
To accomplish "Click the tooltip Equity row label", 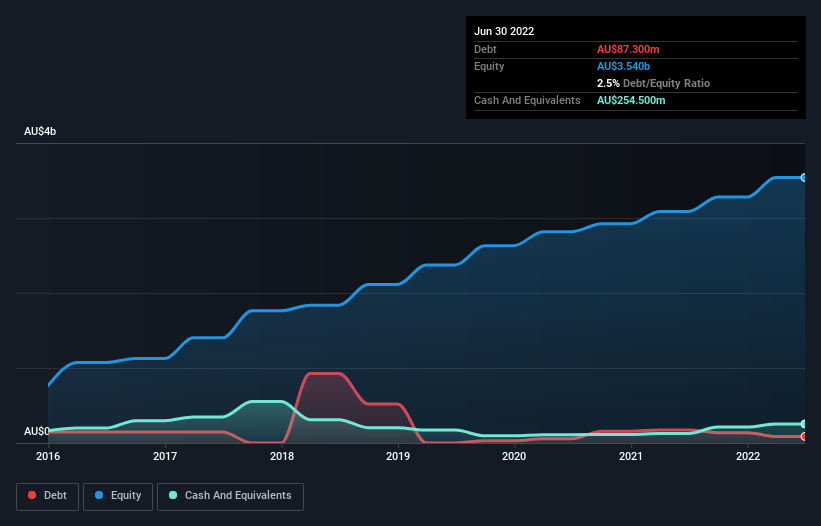I will click(x=489, y=66).
